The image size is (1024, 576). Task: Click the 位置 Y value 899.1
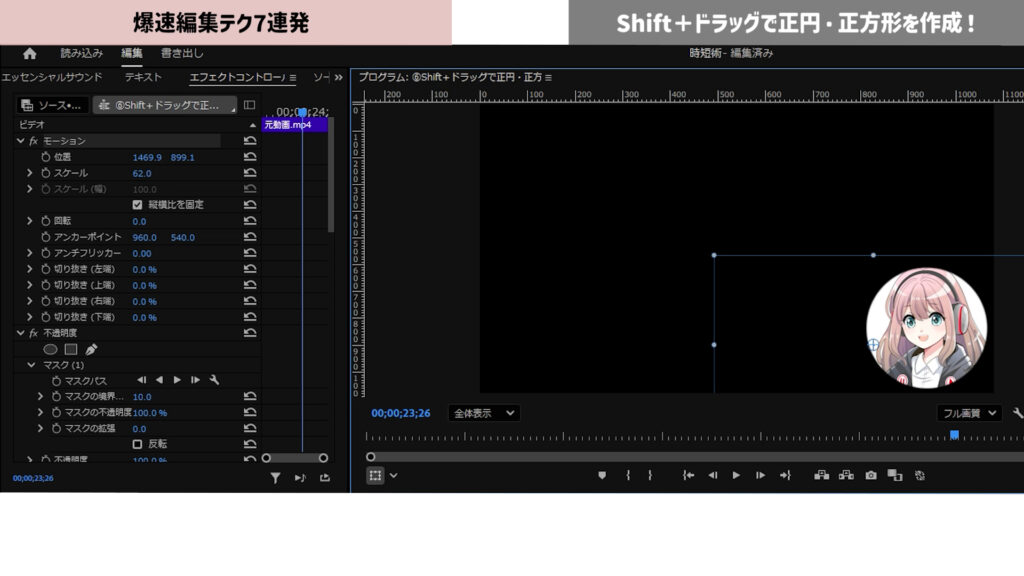click(182, 157)
